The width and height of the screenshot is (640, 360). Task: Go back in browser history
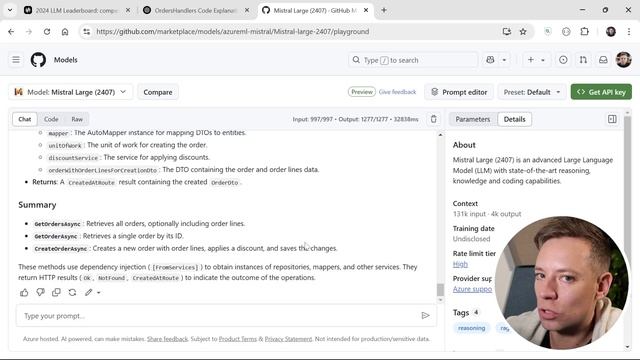[x=11, y=32]
